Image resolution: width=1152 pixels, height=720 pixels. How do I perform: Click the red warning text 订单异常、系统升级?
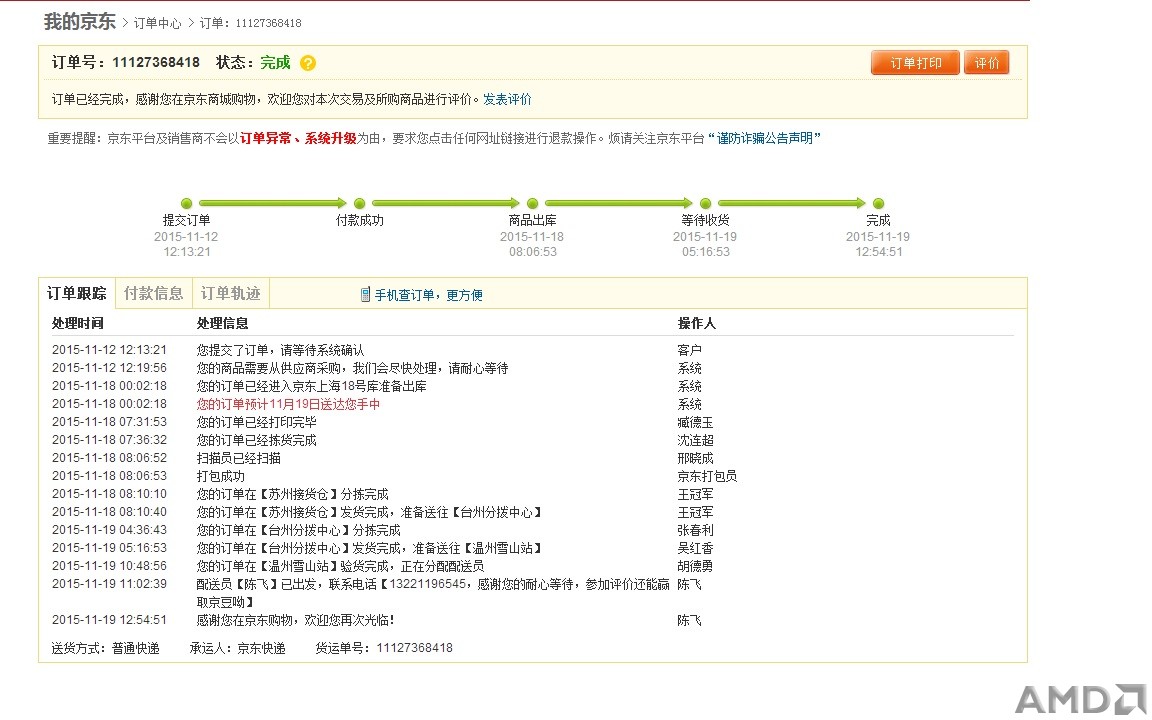tap(298, 138)
